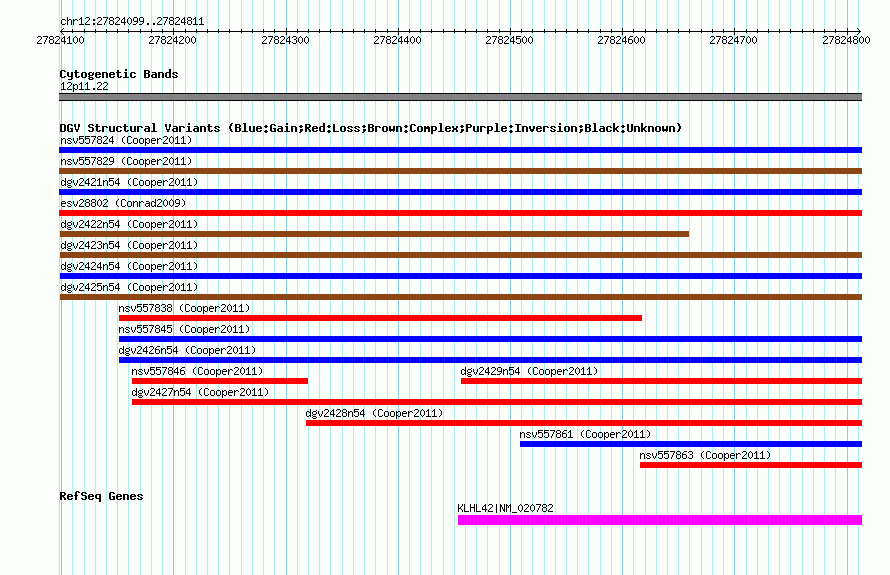The image size is (890, 575).
Task: Open the dgv2423n54 (Cooper2011) label
Action: [129, 245]
